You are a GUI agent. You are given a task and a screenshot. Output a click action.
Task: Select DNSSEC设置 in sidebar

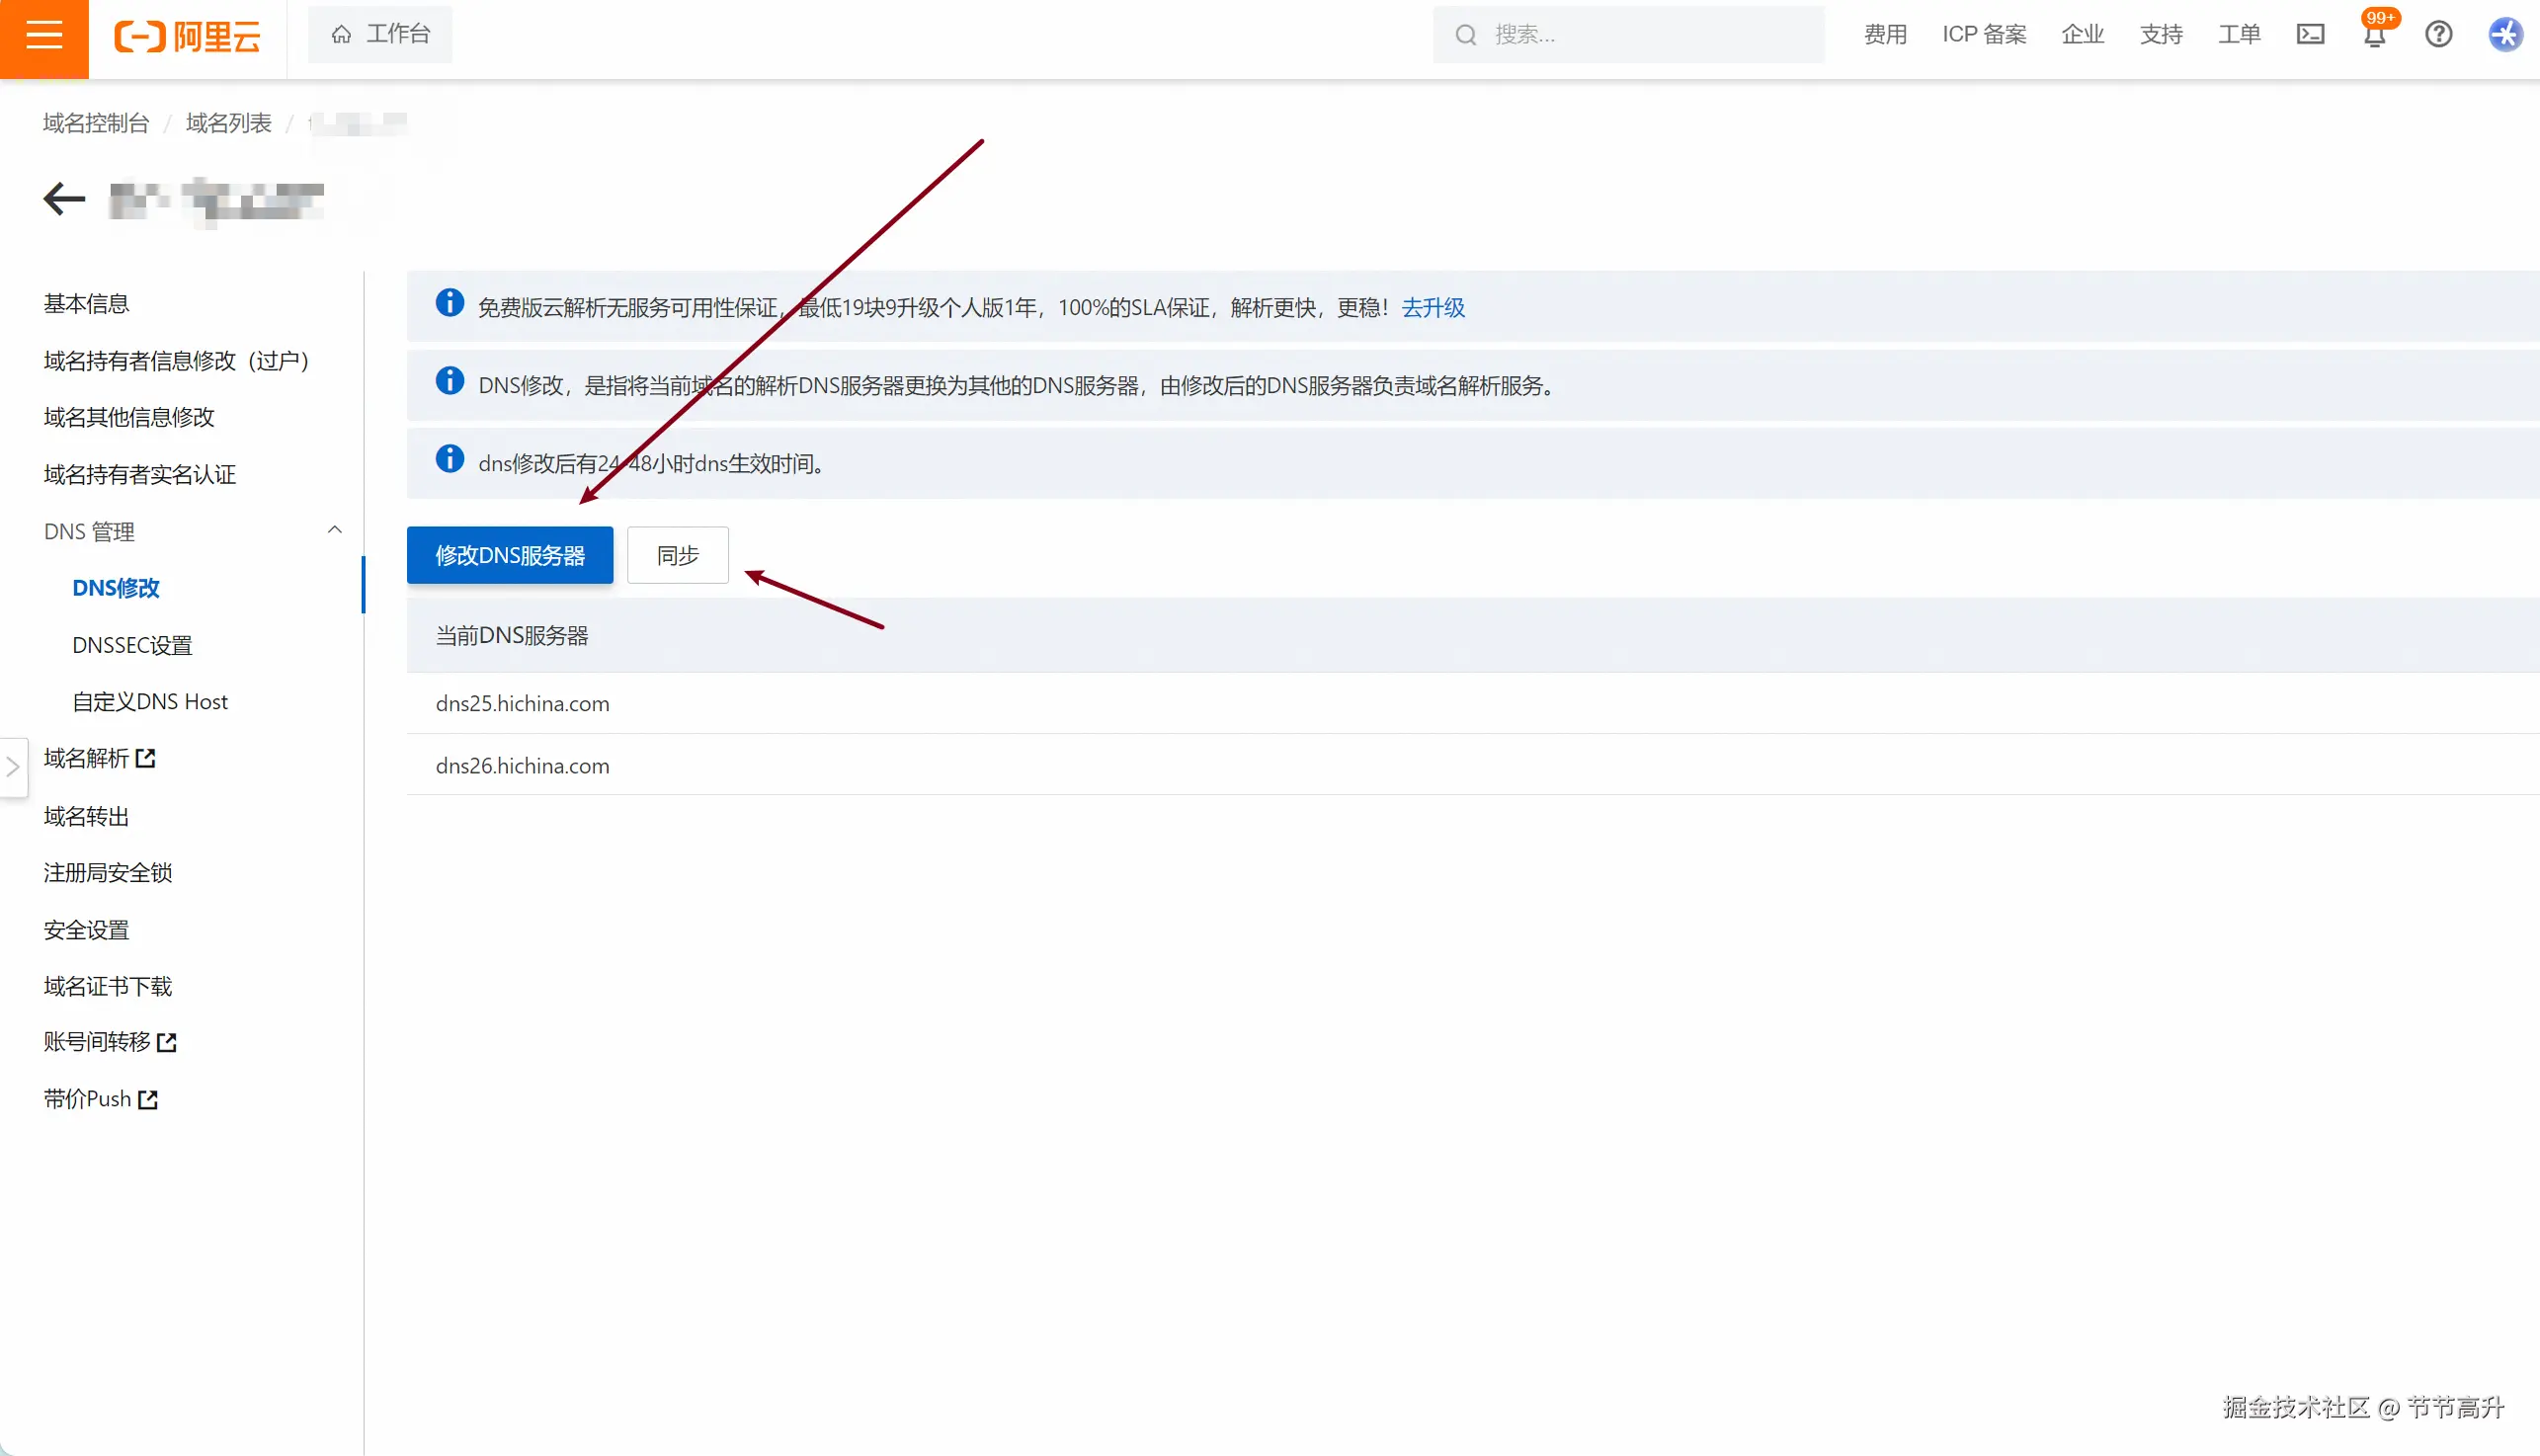click(x=132, y=645)
